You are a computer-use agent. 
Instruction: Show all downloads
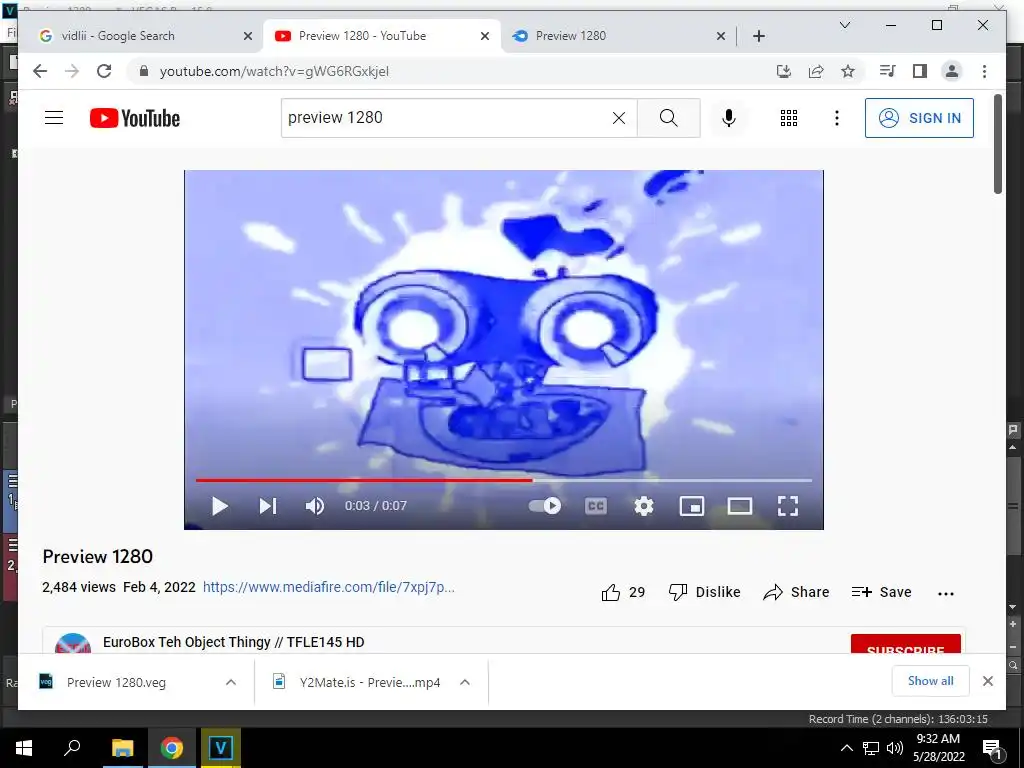click(930, 681)
